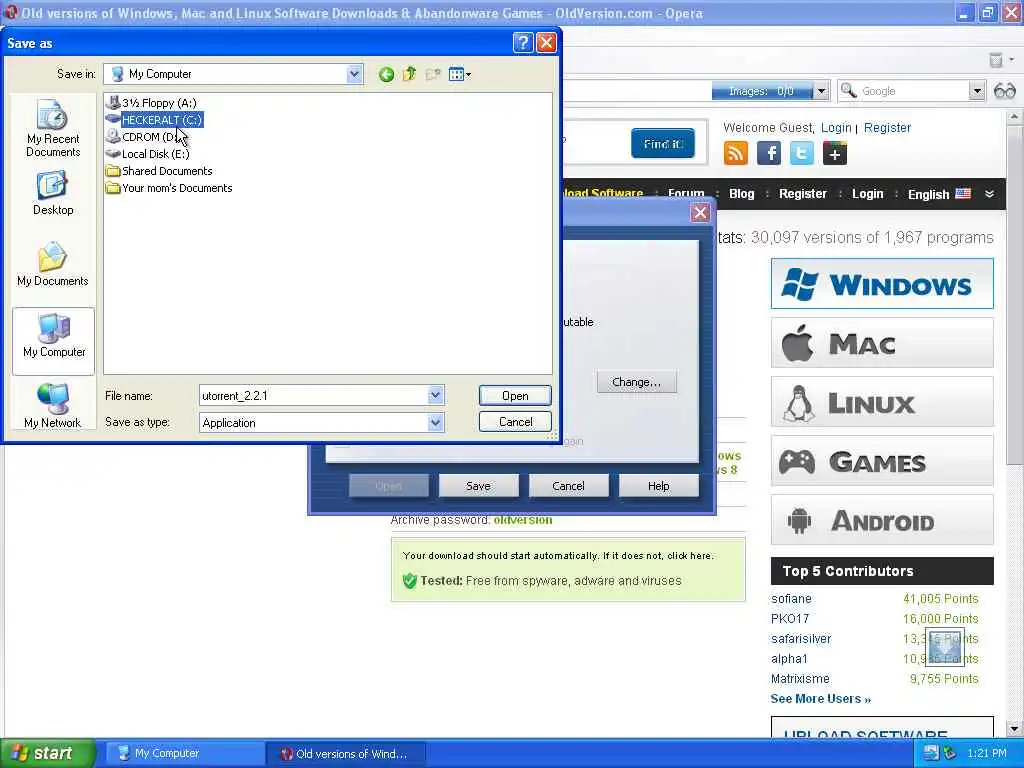
Task: Click the Windows category banner
Action: point(882,283)
